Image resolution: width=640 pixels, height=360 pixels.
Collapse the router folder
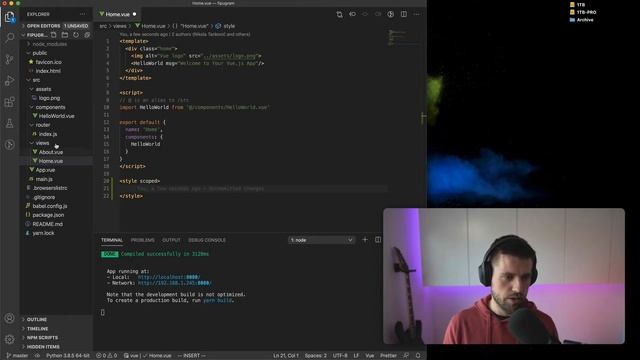(x=57, y=125)
